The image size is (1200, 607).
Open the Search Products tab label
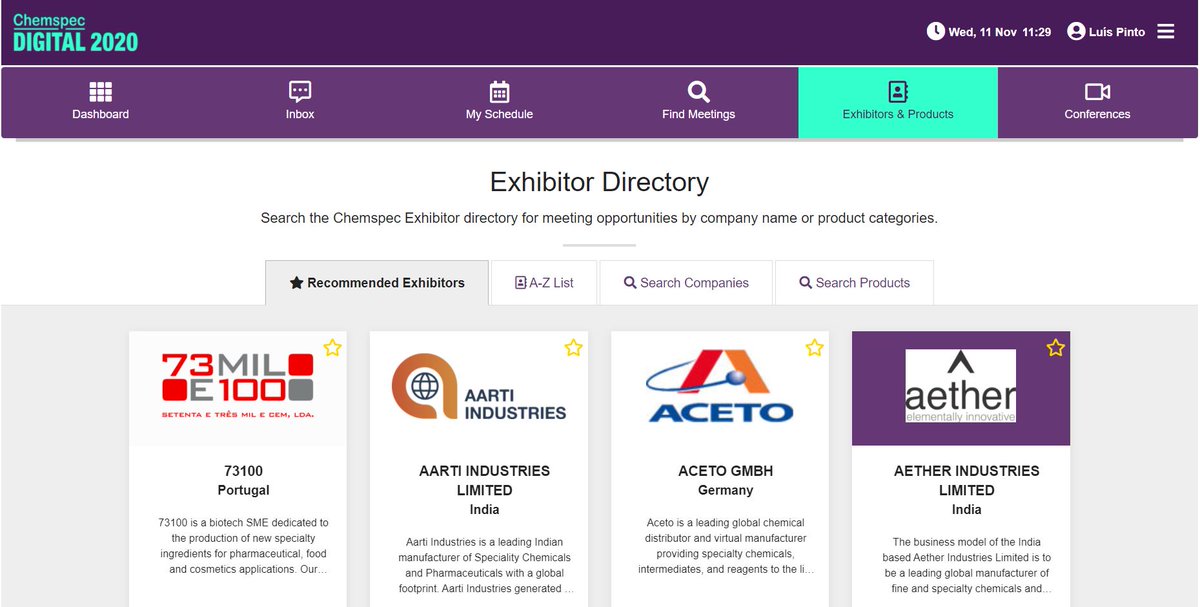pos(863,283)
